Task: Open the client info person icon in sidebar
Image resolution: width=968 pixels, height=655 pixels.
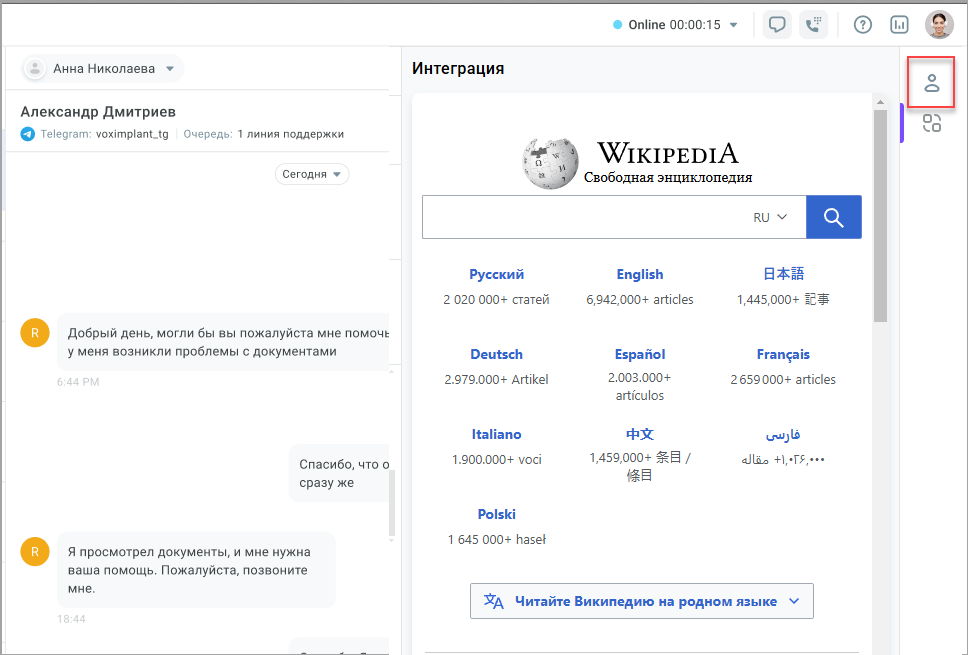Action: 931,83
